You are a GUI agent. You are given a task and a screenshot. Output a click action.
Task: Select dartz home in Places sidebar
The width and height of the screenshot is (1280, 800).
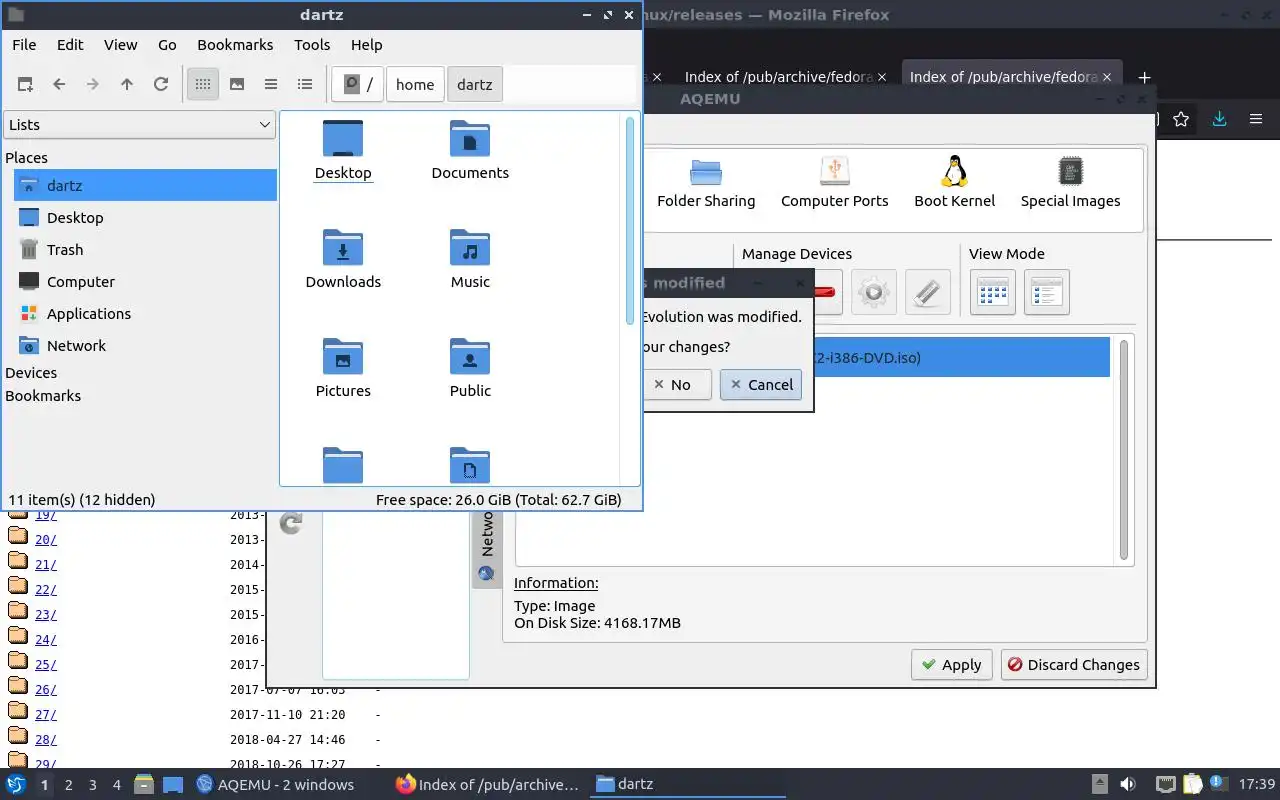pos(146,186)
